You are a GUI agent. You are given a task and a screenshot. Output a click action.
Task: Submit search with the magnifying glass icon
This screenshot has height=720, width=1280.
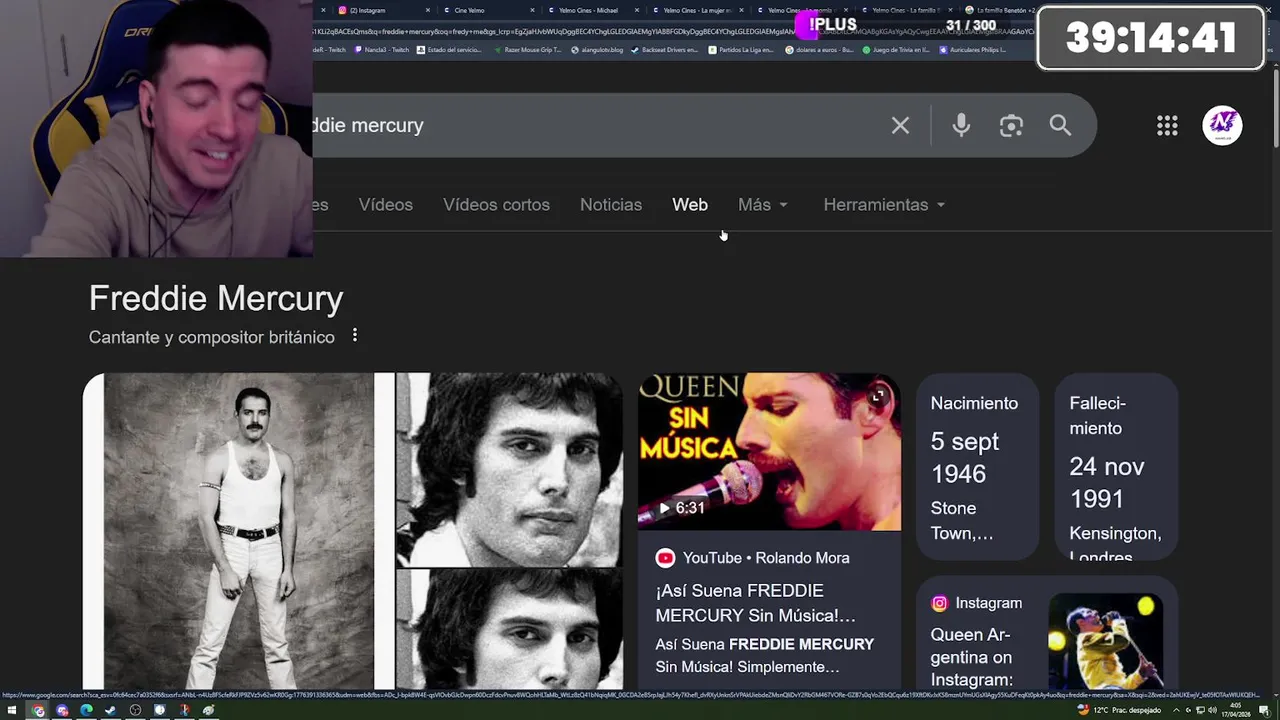pos(1060,125)
